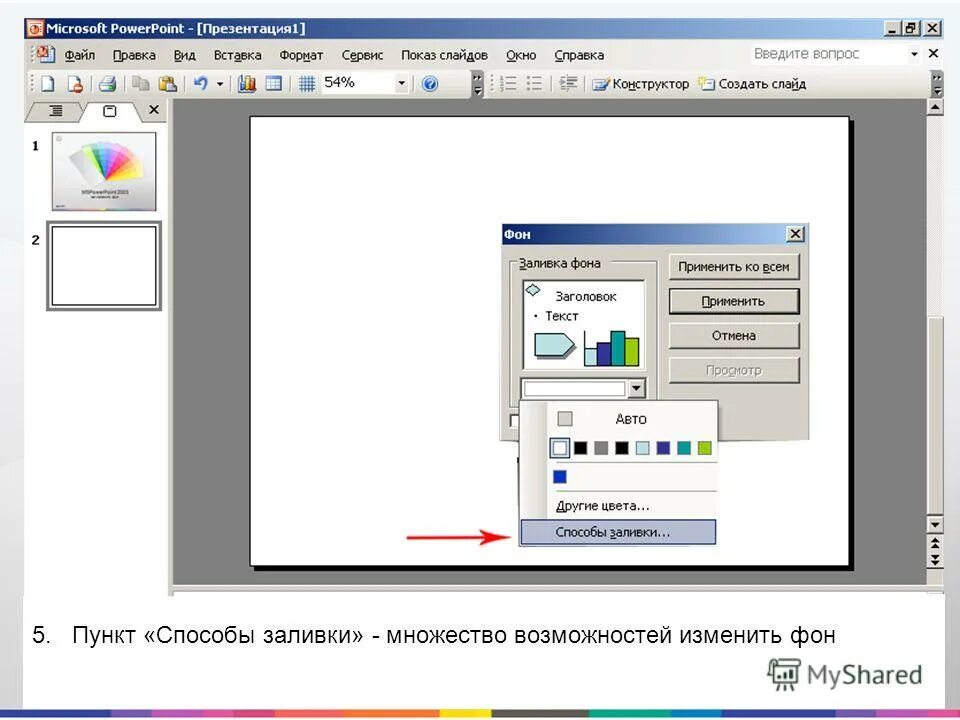
Task: Insert a chart using the toolbar icon
Action: click(x=248, y=84)
